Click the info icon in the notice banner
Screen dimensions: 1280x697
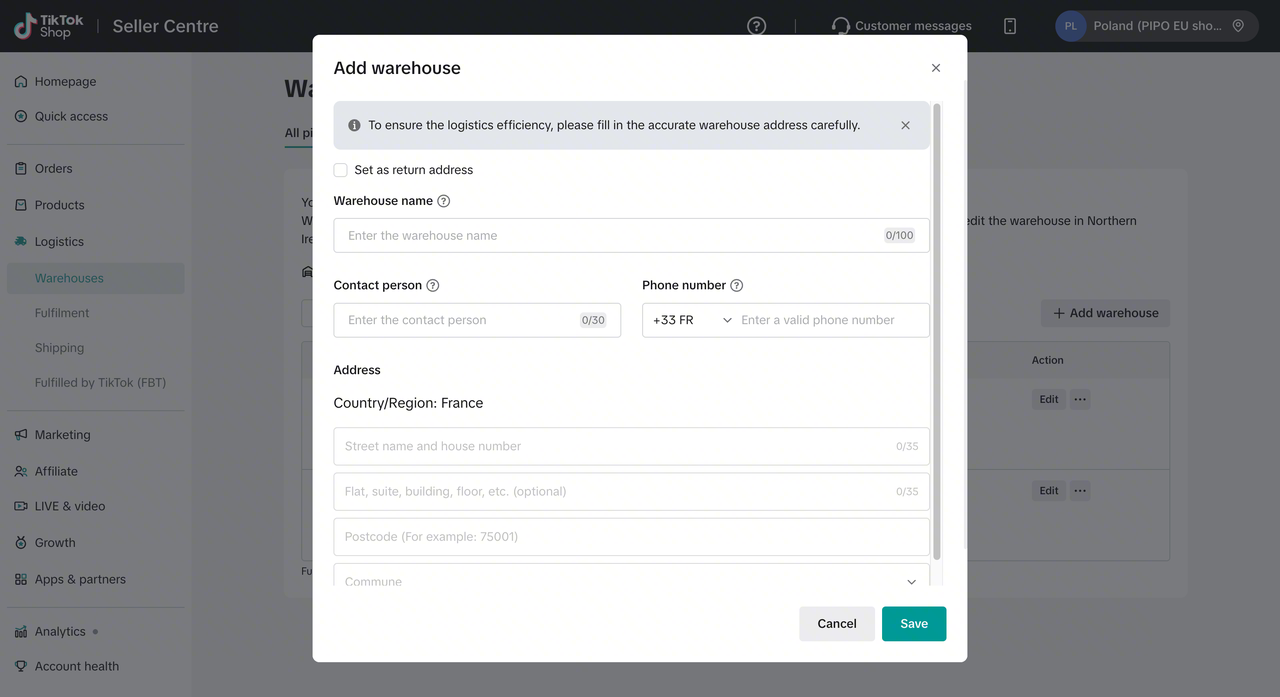coord(354,125)
